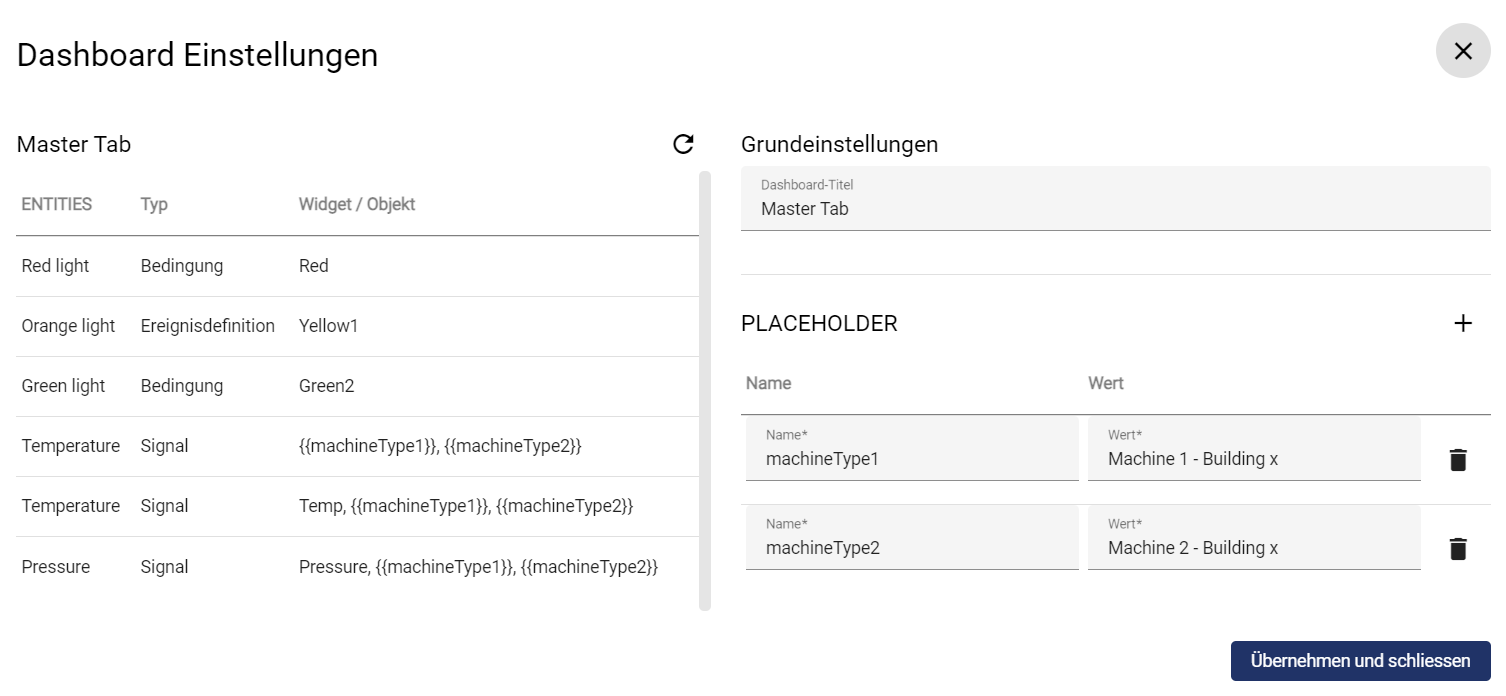Edit the Machine 2 - Building x value
The width and height of the screenshot is (1506, 696).
1253,548
